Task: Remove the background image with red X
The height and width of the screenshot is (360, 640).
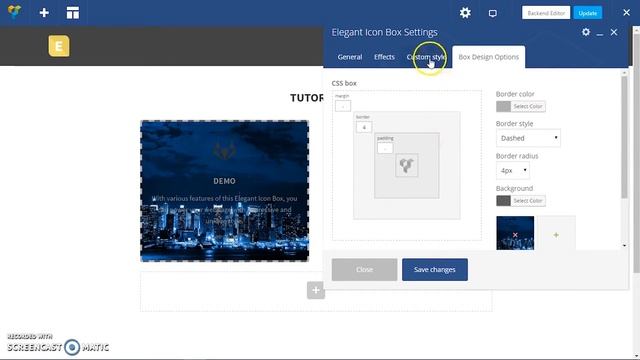Action: pyautogui.click(x=515, y=235)
